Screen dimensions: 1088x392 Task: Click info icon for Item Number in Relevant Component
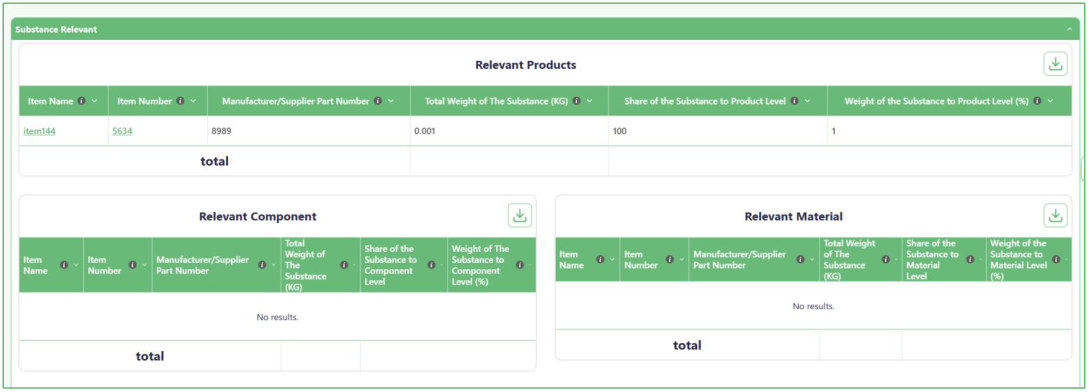pyautogui.click(x=133, y=265)
